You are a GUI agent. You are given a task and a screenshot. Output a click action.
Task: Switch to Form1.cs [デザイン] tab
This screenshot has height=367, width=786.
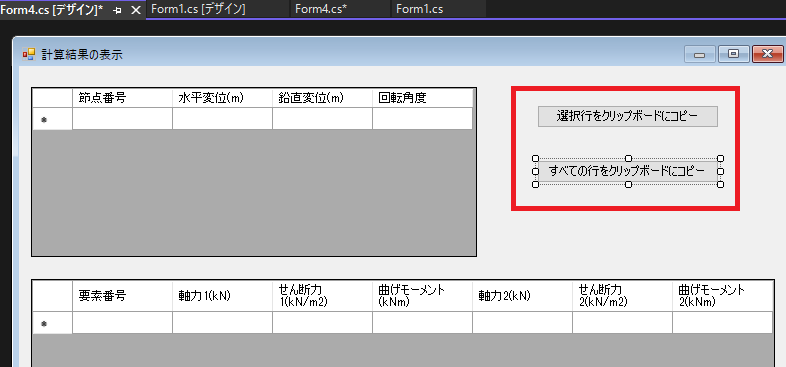(198, 10)
